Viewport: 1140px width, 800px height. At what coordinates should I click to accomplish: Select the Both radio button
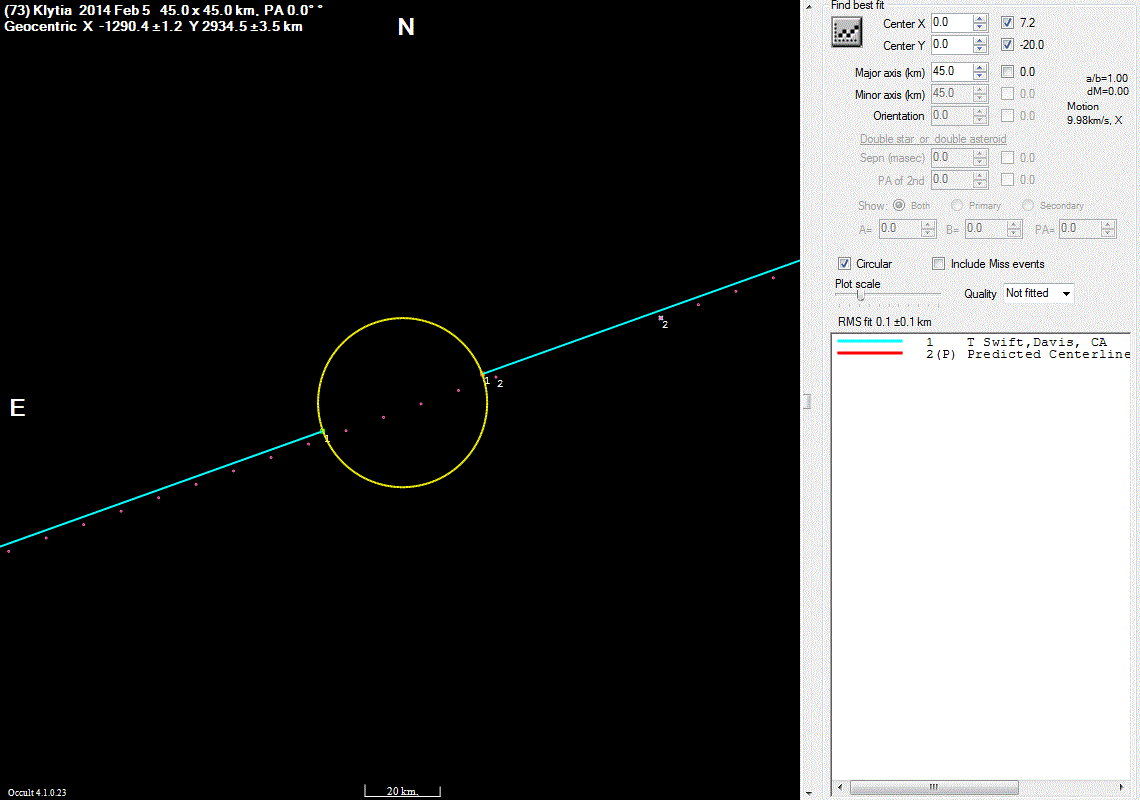[899, 205]
